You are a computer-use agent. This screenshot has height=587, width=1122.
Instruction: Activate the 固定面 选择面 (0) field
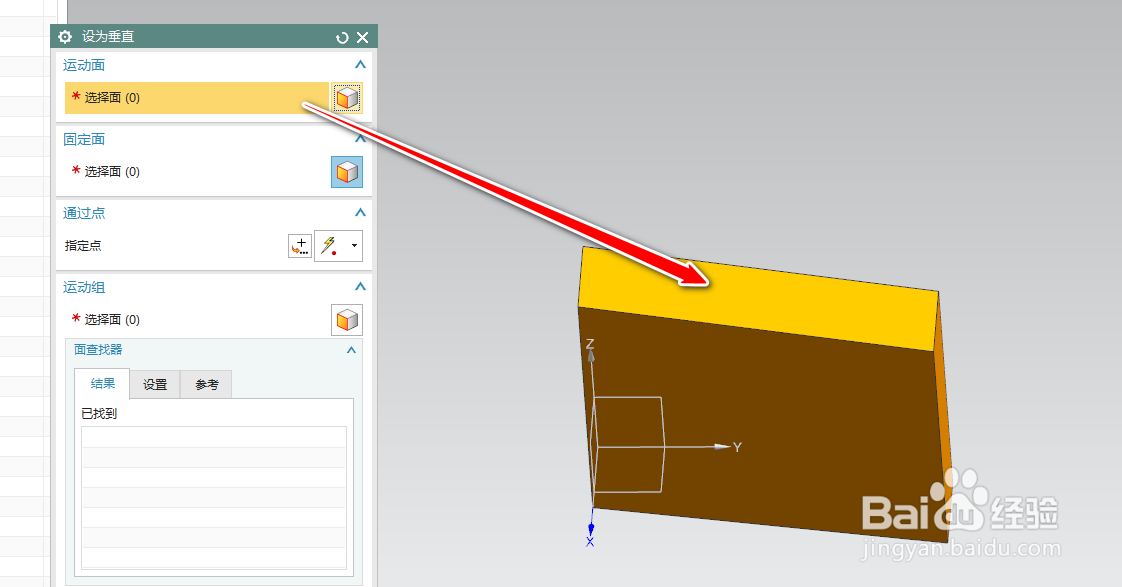click(x=197, y=172)
